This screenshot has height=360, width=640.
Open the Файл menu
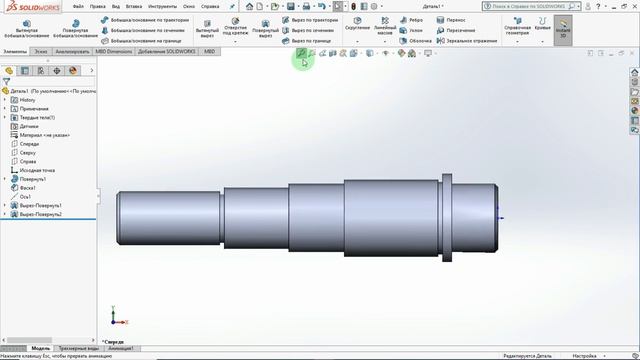pyautogui.click(x=78, y=7)
